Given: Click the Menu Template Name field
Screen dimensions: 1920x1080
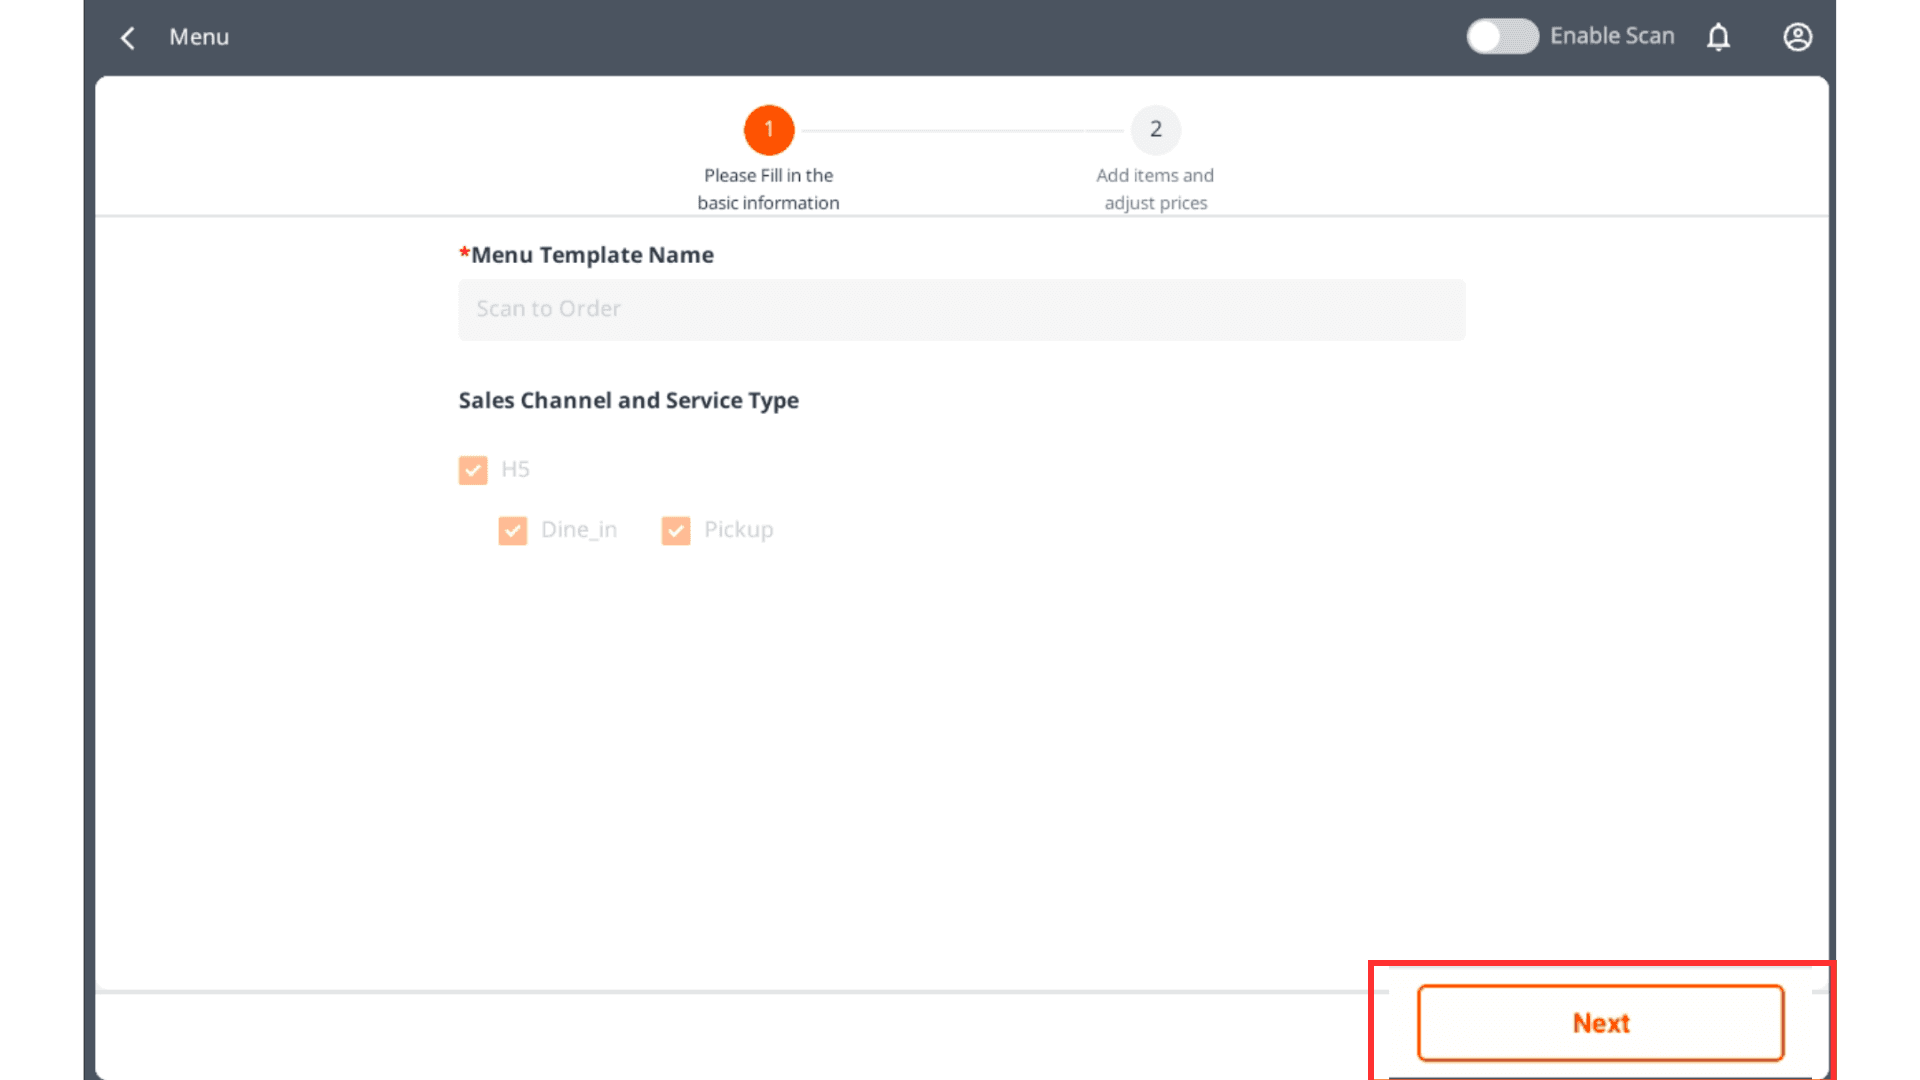Looking at the screenshot, I should coord(961,310).
